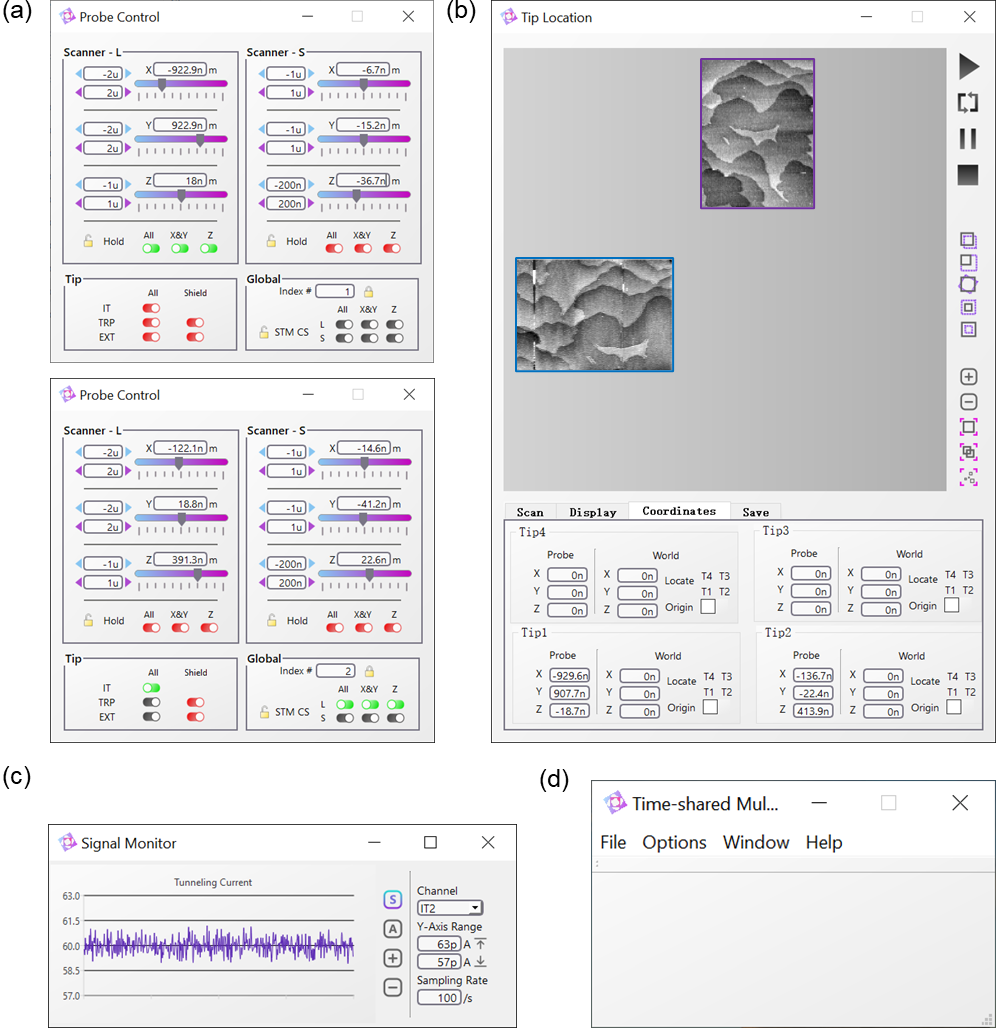Toggle Tip IT All green switch in Index 2 window
Viewport: 1000px width, 1028px height.
[151, 688]
